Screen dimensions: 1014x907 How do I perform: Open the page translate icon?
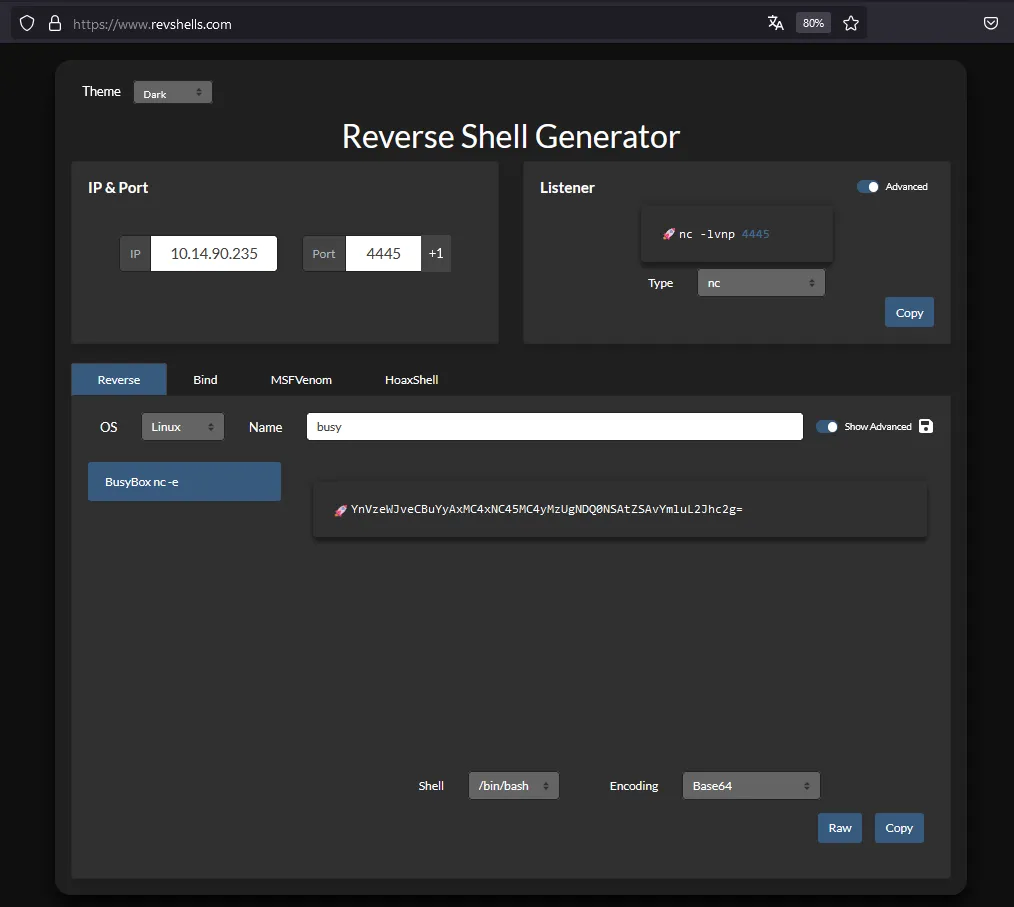coord(775,23)
